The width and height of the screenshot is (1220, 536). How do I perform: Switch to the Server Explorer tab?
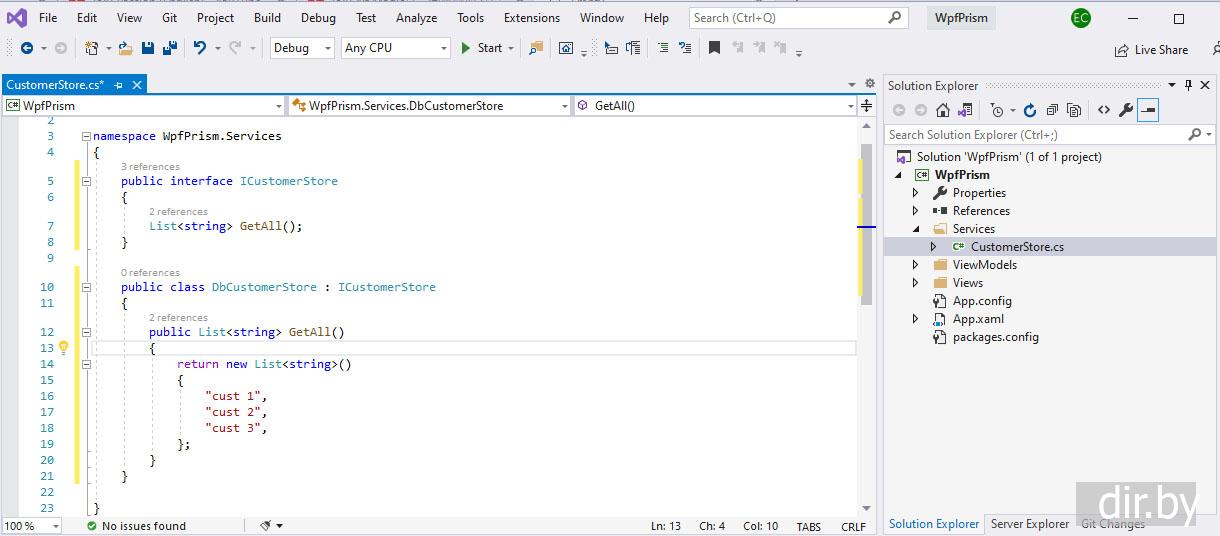[x=1029, y=524]
